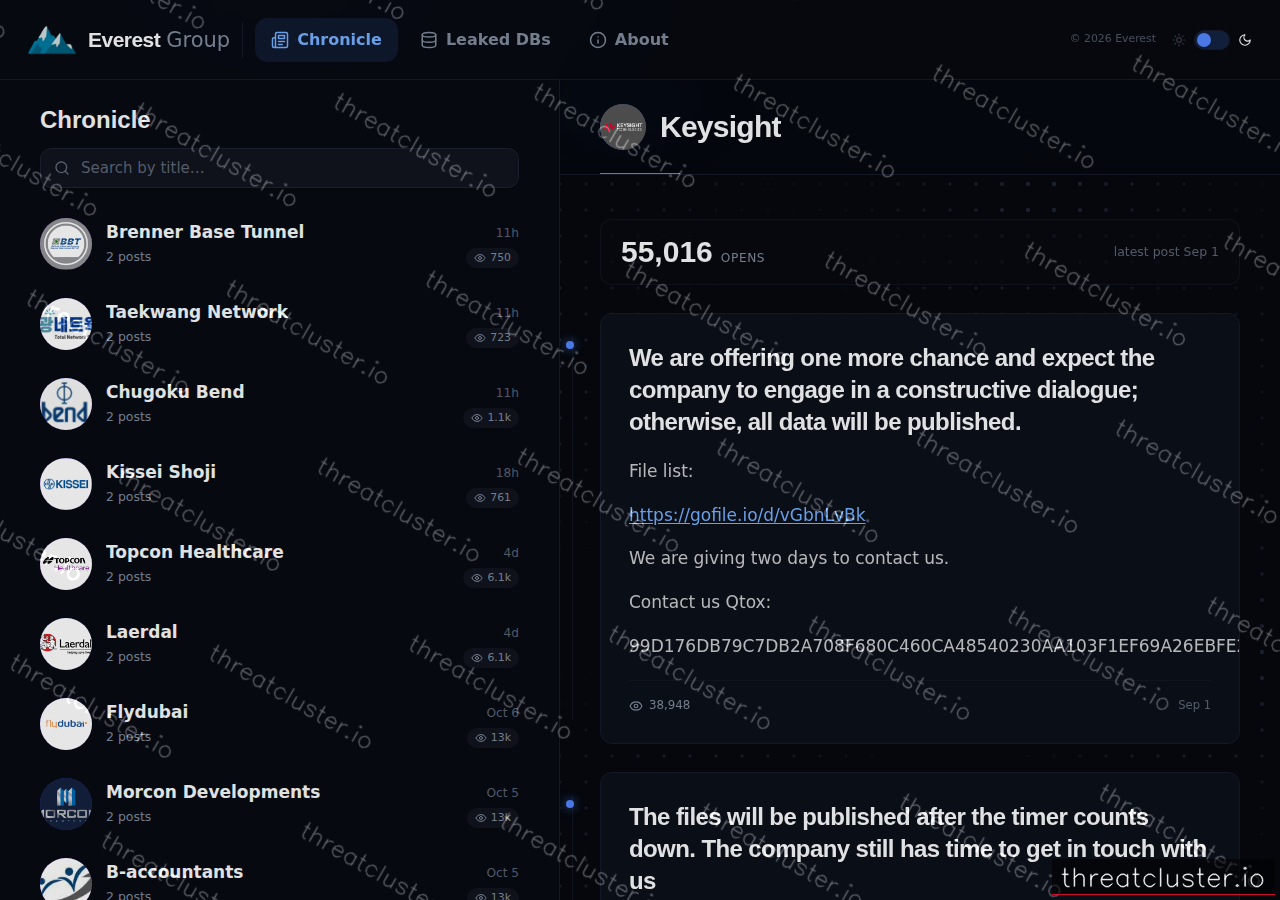Image resolution: width=1280 pixels, height=900 pixels.
Task: Click the Kissei logo avatar
Action: 66,484
